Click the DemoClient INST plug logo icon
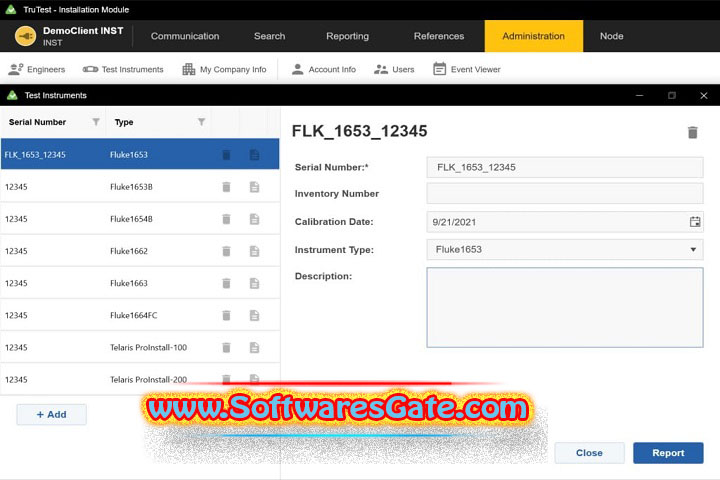 pyautogui.click(x=25, y=36)
